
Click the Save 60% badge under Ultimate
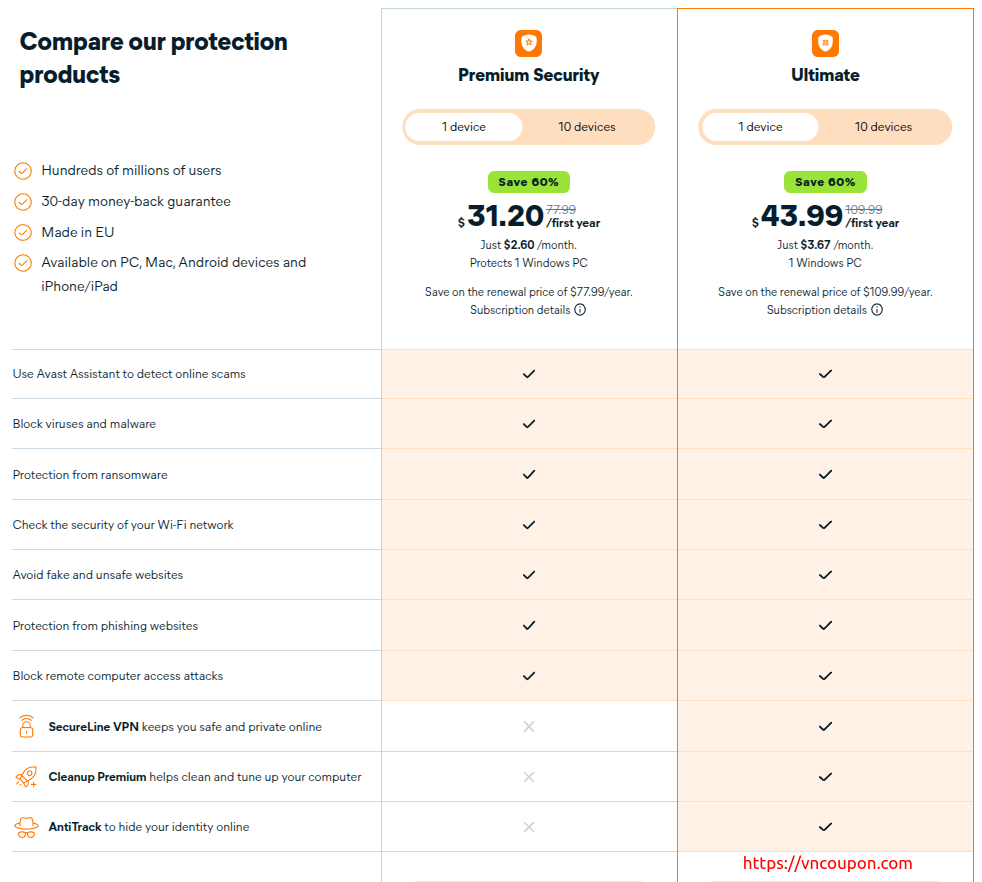(825, 182)
